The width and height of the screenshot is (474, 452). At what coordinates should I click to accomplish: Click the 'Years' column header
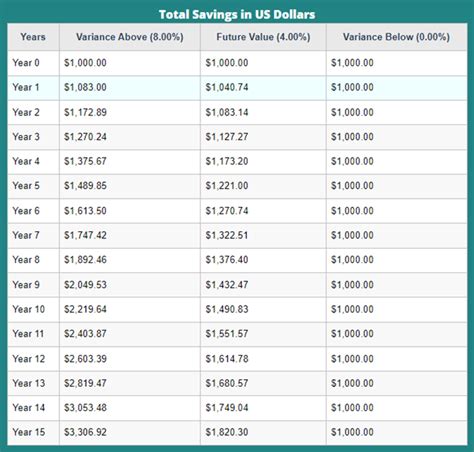33,37
